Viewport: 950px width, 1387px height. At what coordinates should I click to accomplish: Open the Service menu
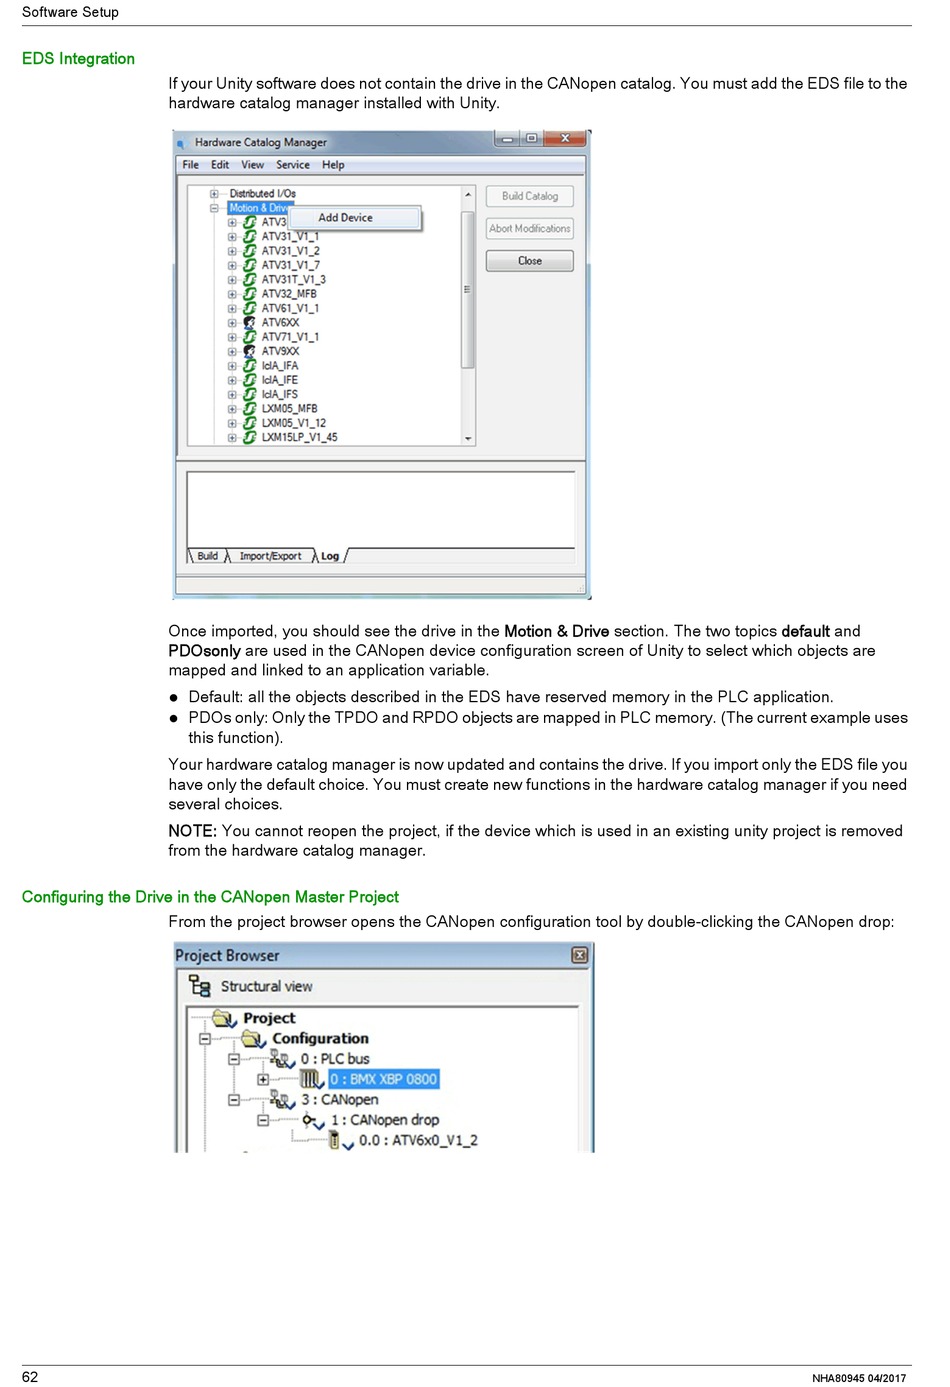pos(292,165)
